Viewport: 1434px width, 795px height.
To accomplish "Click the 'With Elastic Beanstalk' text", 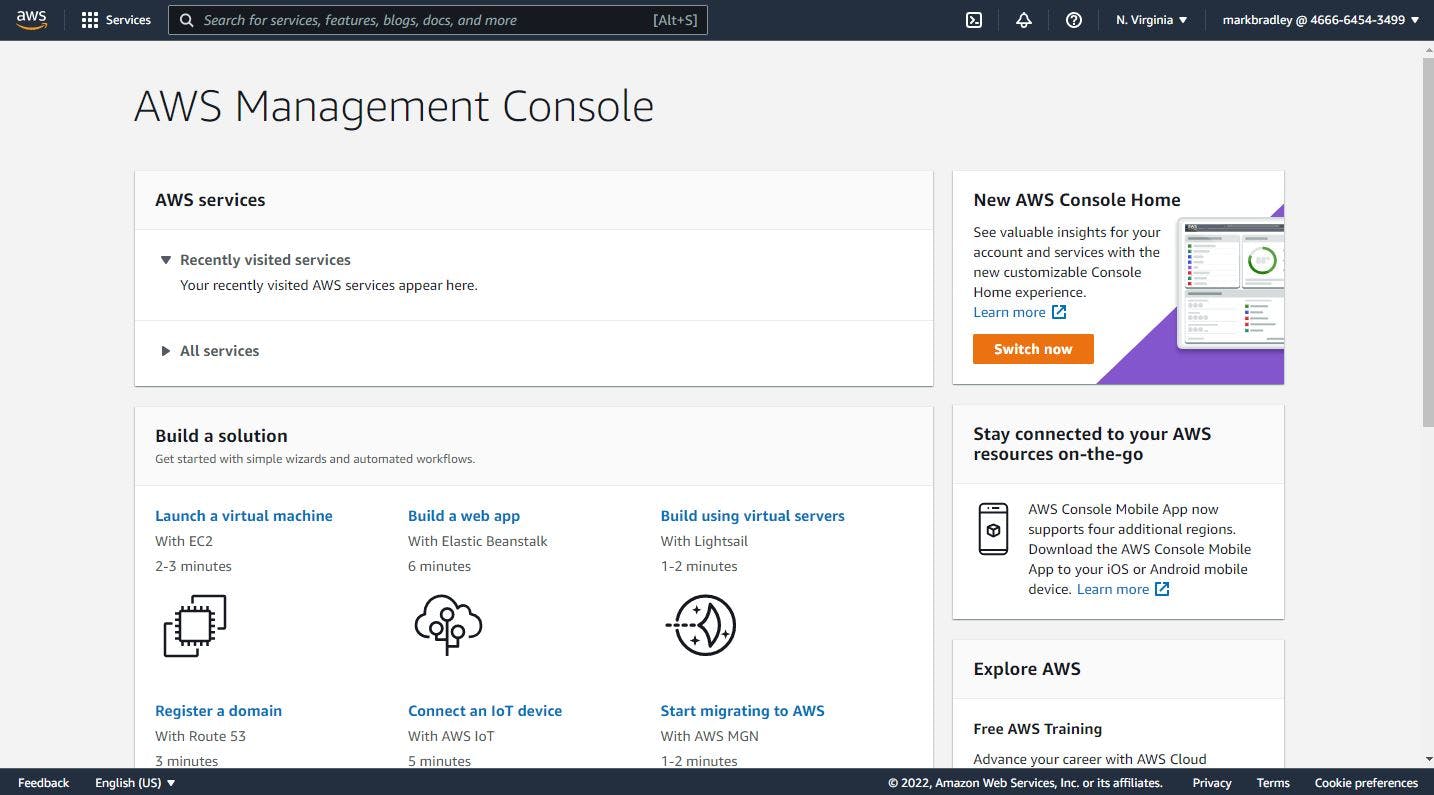I will 478,541.
